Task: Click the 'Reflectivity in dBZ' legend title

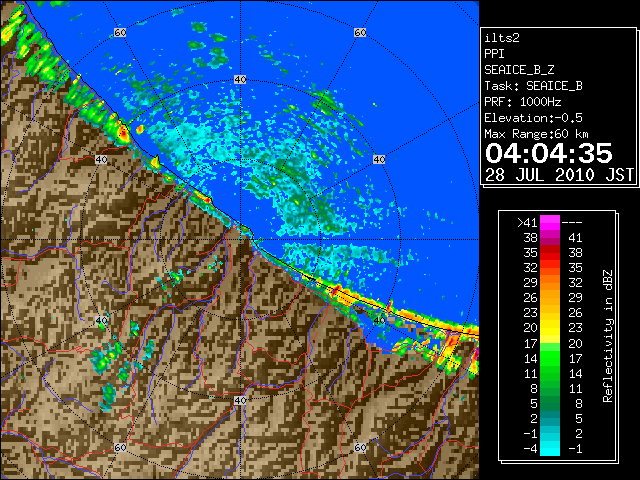Action: (x=608, y=336)
